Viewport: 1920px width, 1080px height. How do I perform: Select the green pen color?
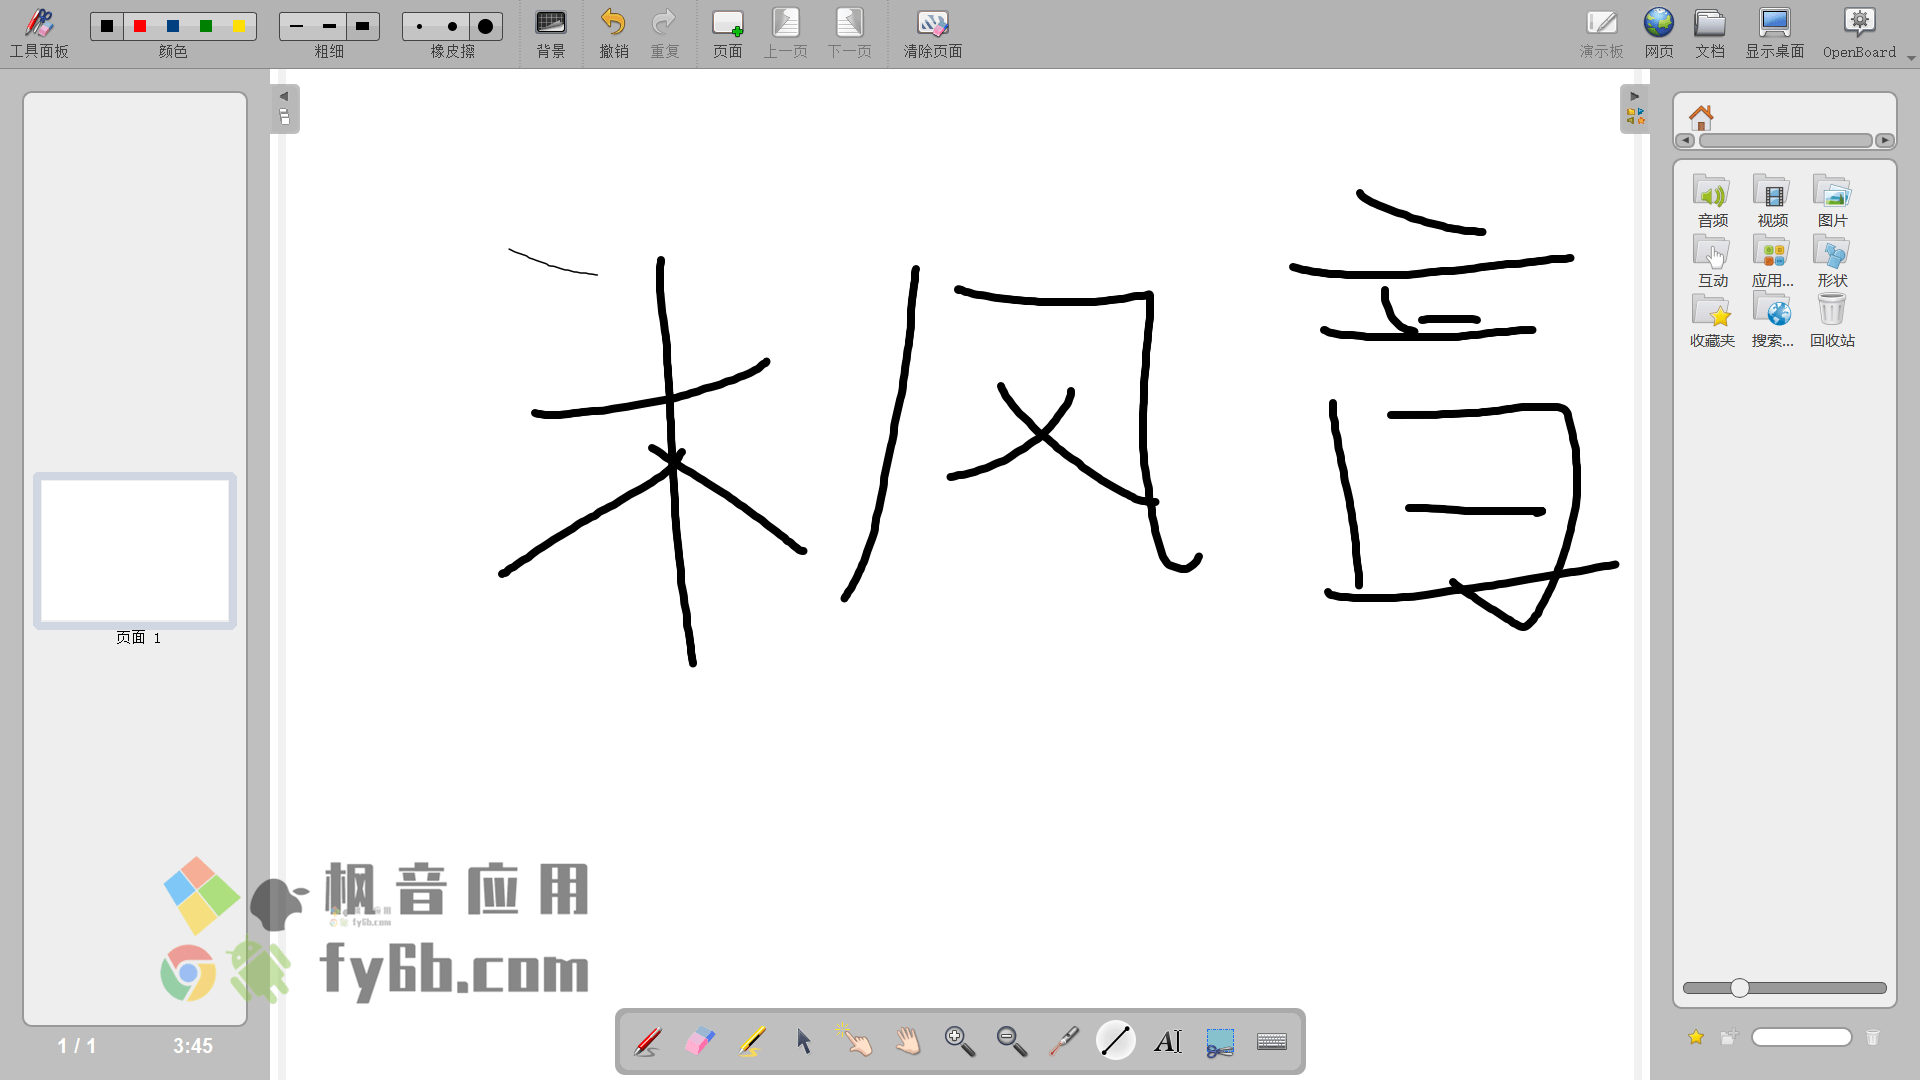point(206,26)
